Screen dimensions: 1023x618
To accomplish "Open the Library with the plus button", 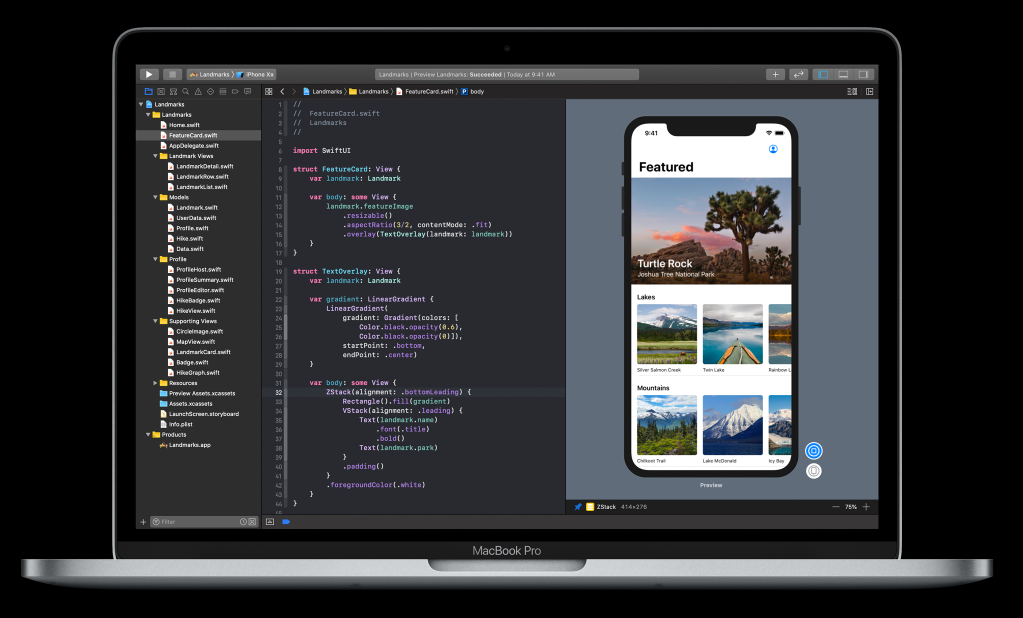I will click(775, 74).
